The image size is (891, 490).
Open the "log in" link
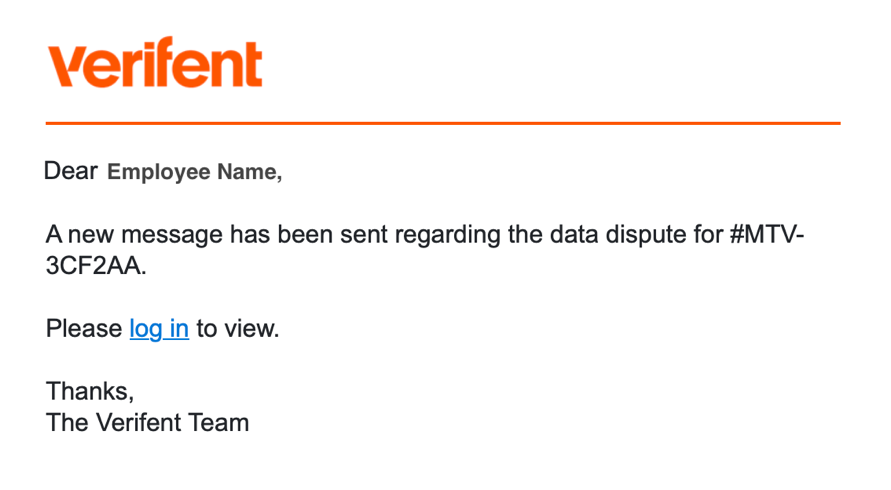(x=159, y=328)
